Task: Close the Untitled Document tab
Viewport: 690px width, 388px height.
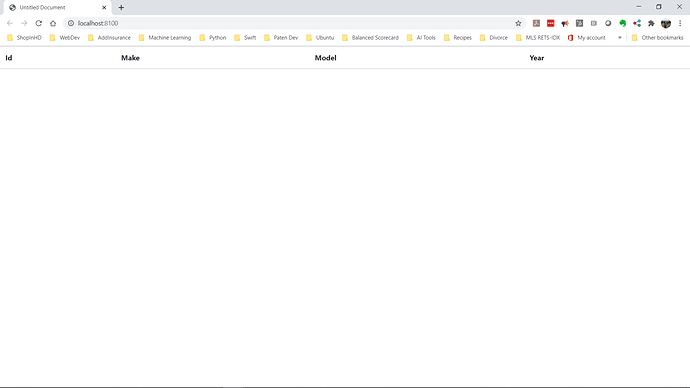Action: 104,7
